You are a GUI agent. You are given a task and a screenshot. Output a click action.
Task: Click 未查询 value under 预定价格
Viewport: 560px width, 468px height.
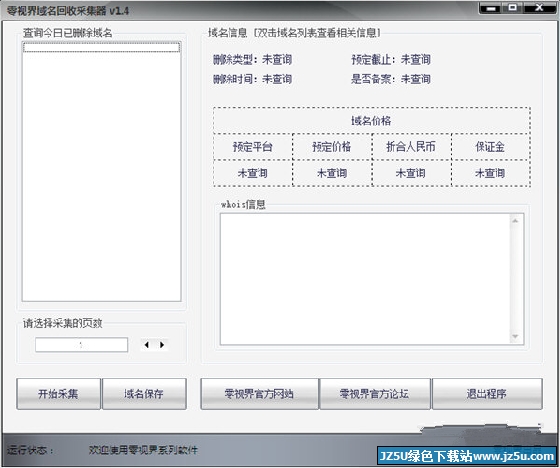pos(332,173)
